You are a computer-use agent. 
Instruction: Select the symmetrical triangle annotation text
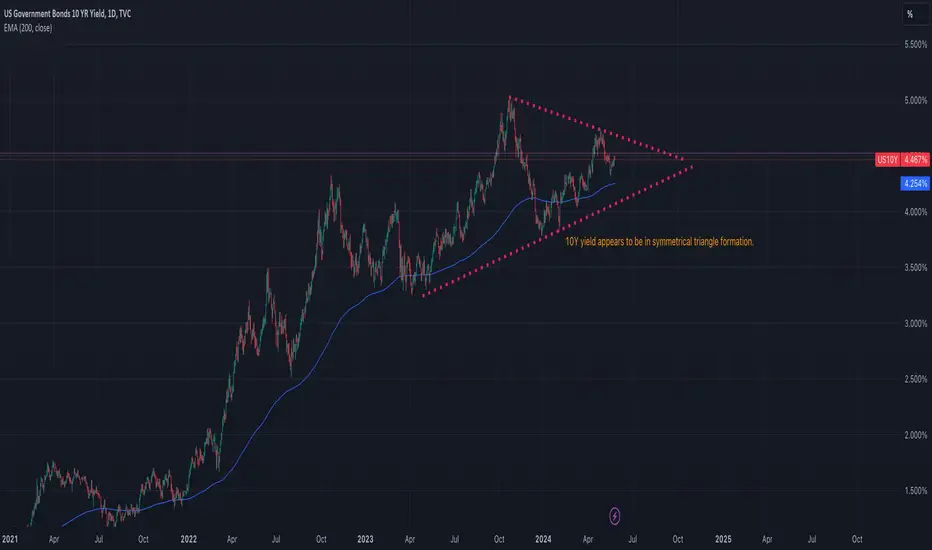(x=659, y=241)
